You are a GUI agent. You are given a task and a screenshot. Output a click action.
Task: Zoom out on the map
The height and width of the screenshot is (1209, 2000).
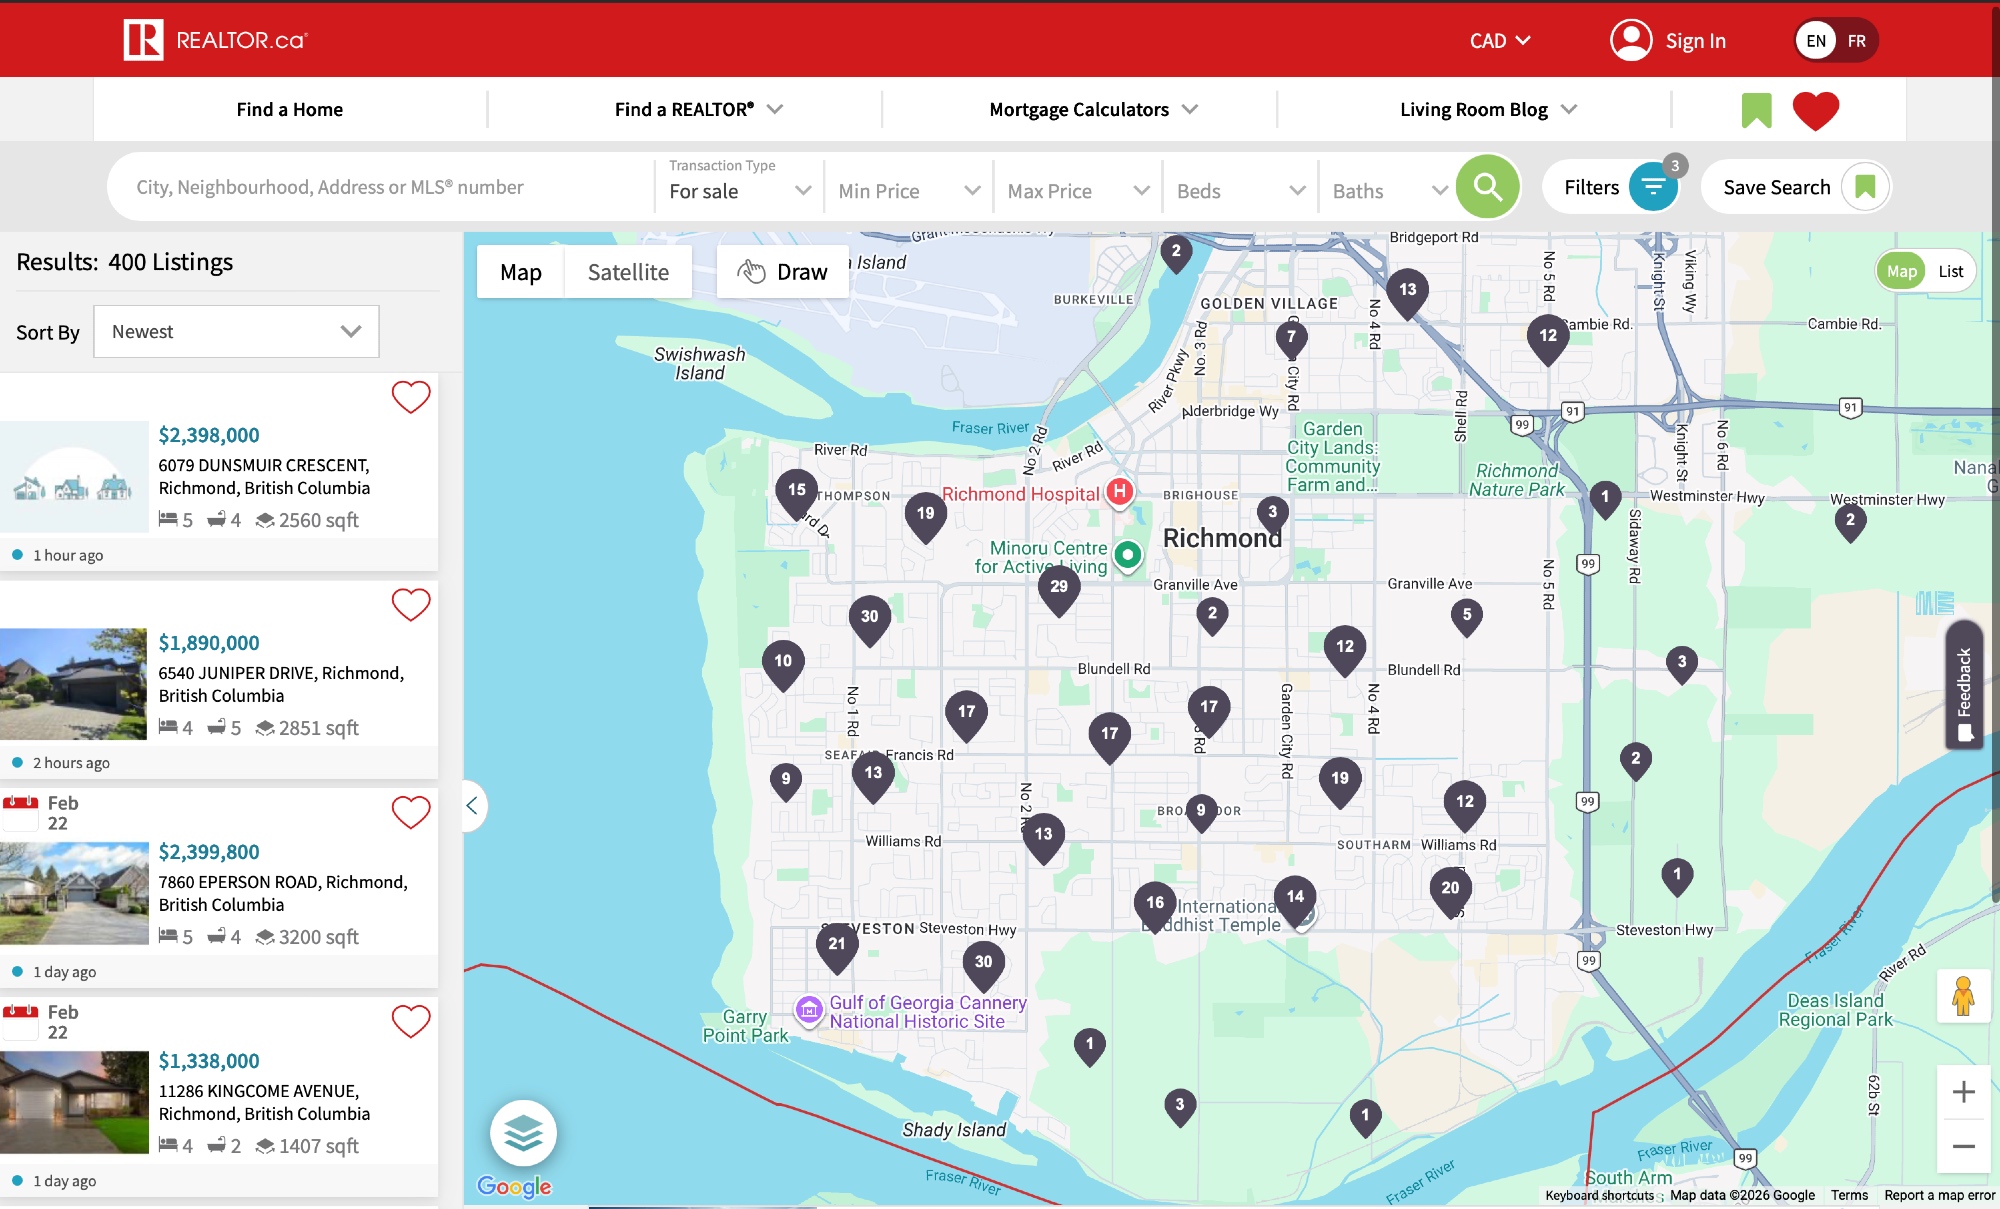coord(1962,1147)
